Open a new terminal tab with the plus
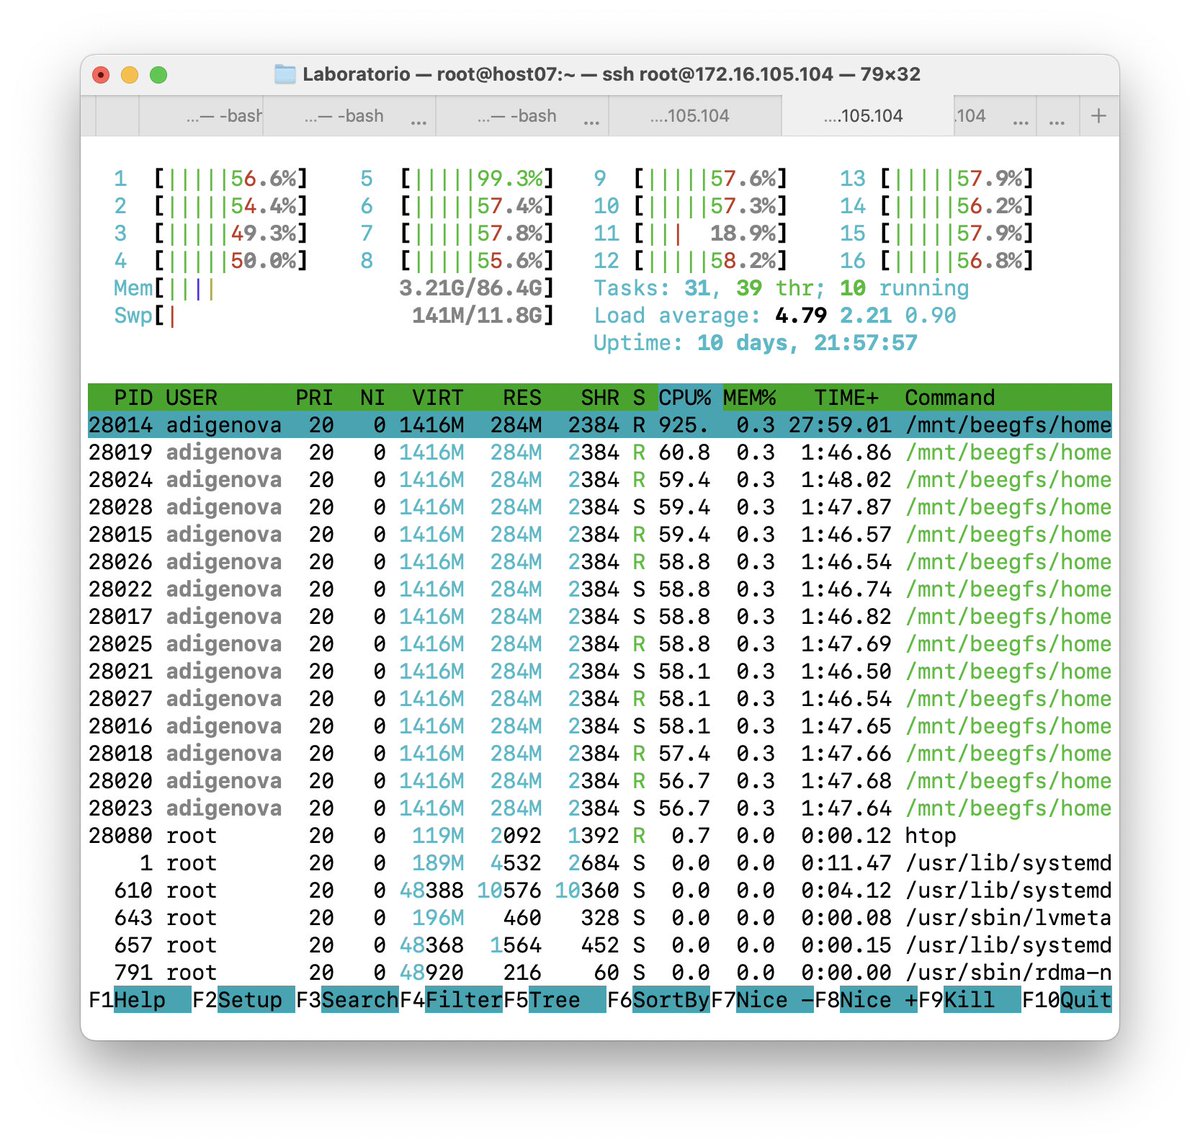1200x1147 pixels. (x=1097, y=115)
